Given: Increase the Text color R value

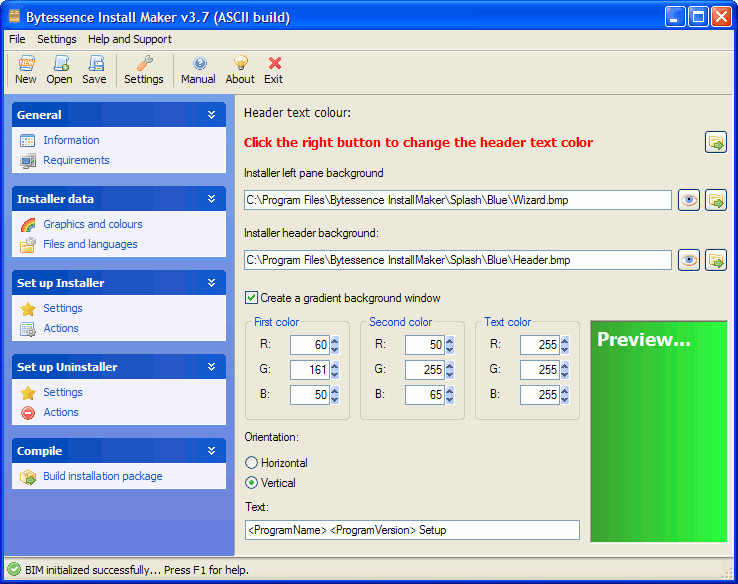Looking at the screenshot, I should [x=564, y=340].
